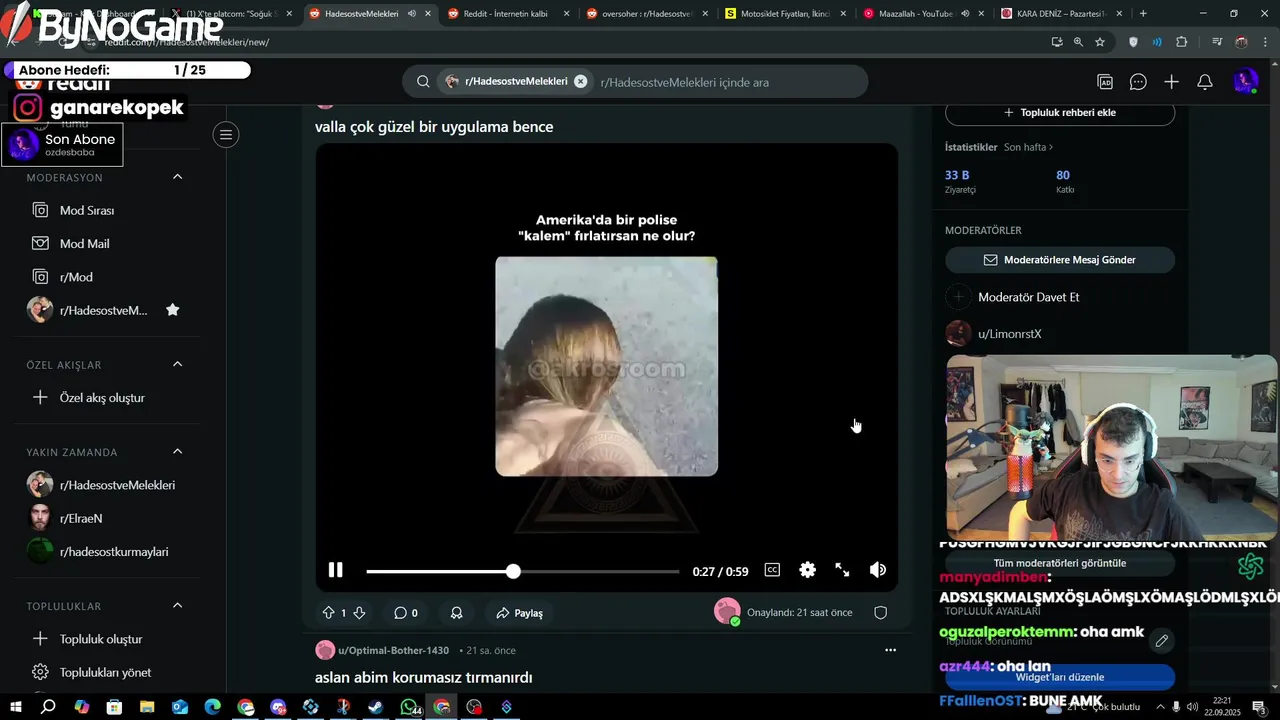Open a new browser tab
1280x720 pixels.
tap(1143, 14)
